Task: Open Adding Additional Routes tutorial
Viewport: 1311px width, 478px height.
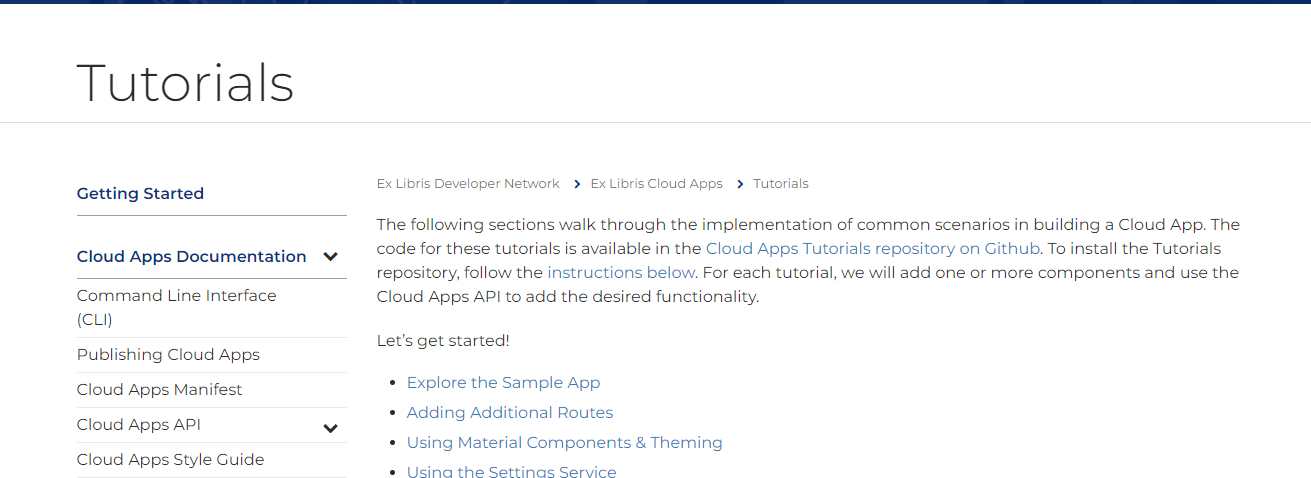Action: (x=509, y=413)
